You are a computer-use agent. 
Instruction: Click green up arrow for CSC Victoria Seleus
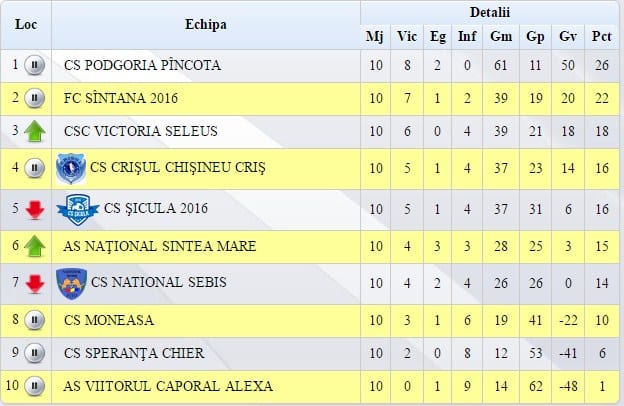click(x=35, y=131)
